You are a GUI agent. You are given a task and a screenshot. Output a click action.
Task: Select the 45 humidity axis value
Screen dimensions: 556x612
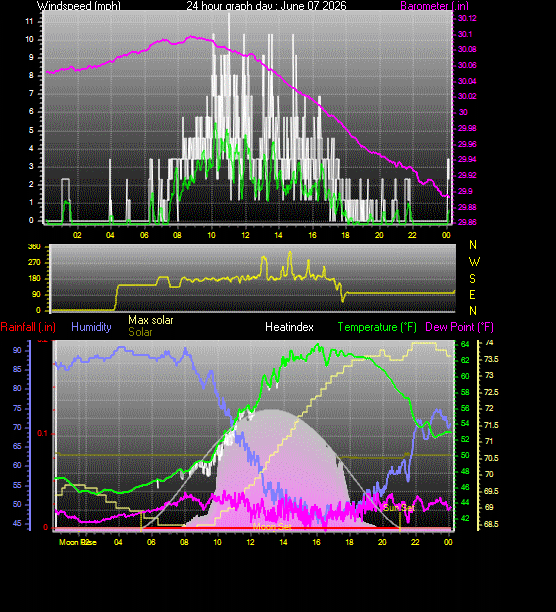17,523
